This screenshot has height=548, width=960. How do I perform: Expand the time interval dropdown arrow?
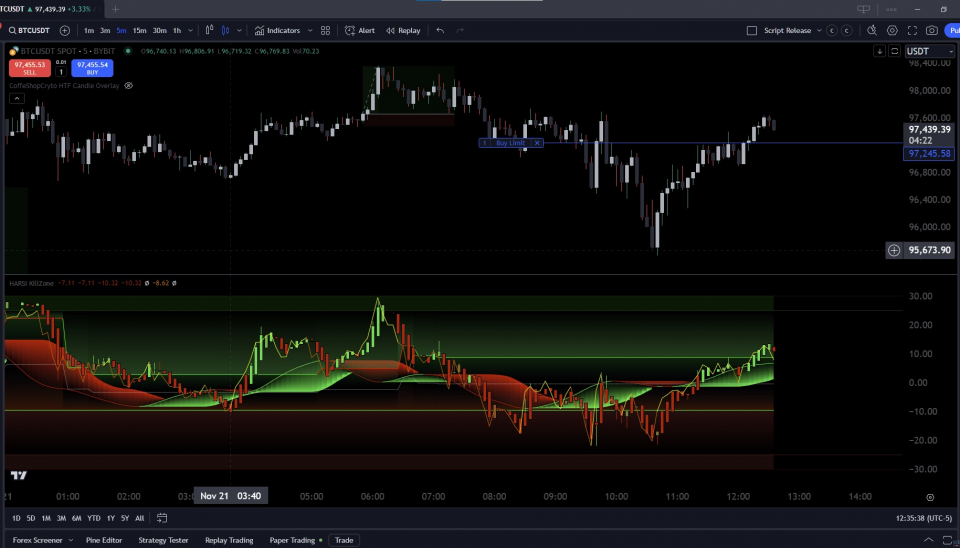[190, 30]
